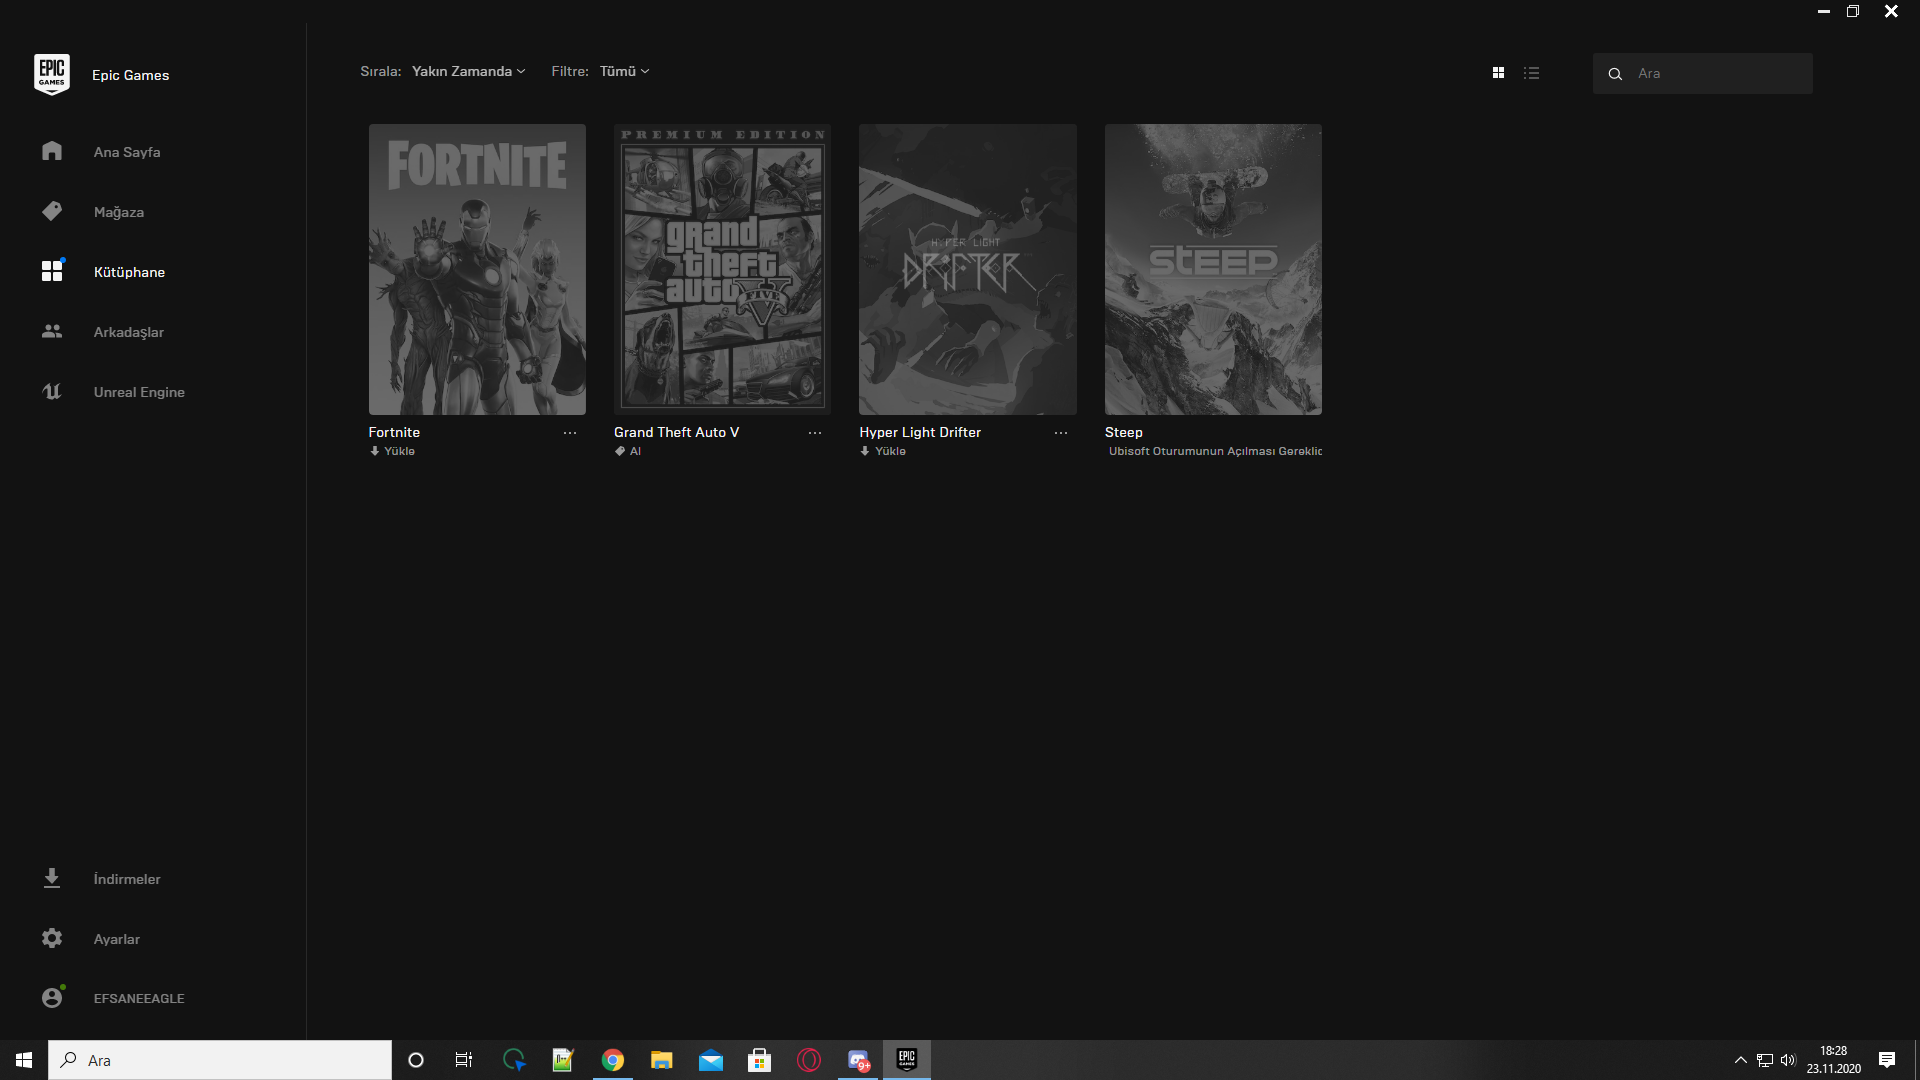Expand the Sırala sort dropdown
Screen dimensions: 1920x1080
tap(468, 71)
